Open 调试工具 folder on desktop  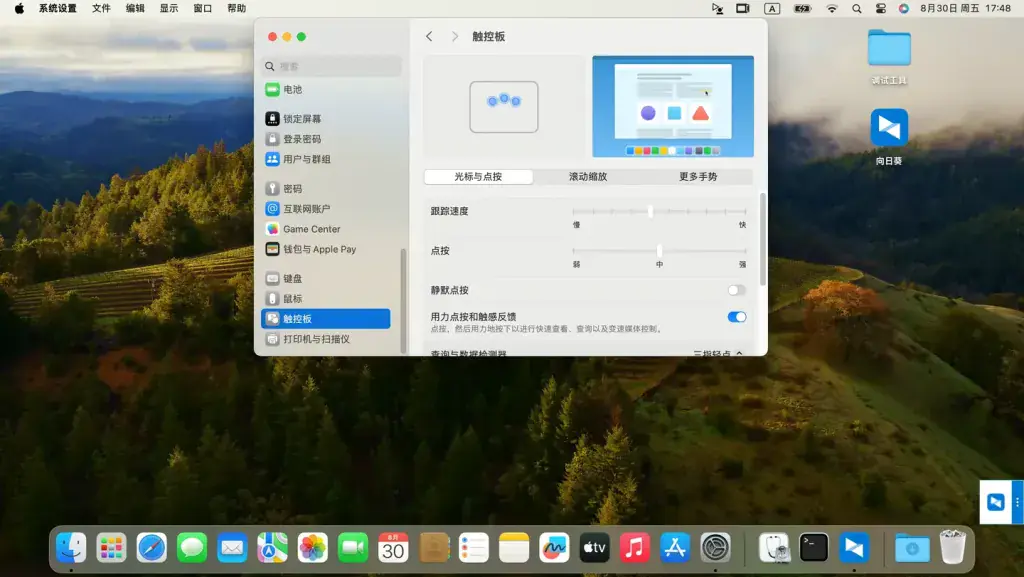[889, 56]
